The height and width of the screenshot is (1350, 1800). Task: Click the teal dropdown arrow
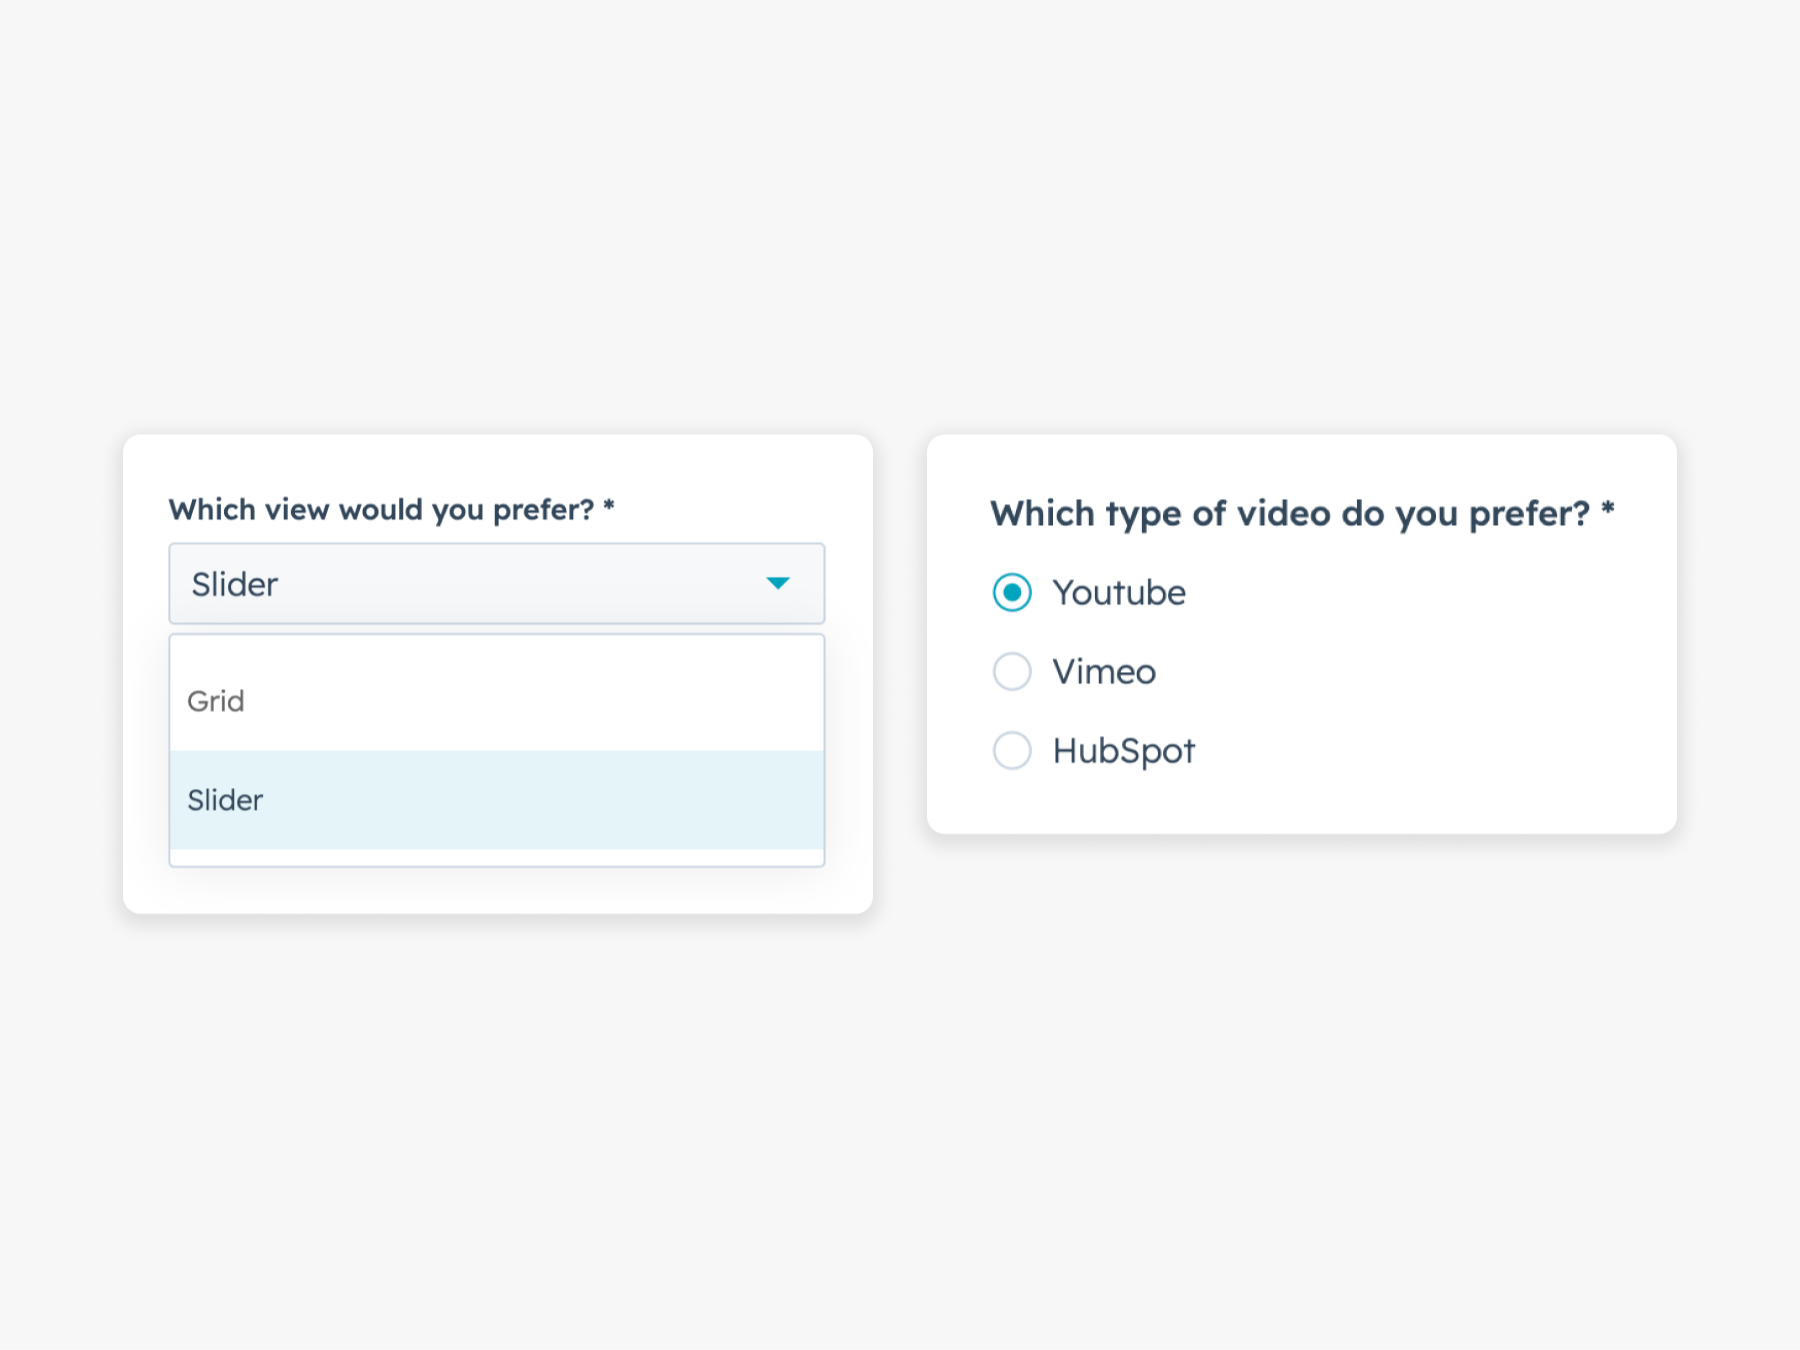coord(779,584)
